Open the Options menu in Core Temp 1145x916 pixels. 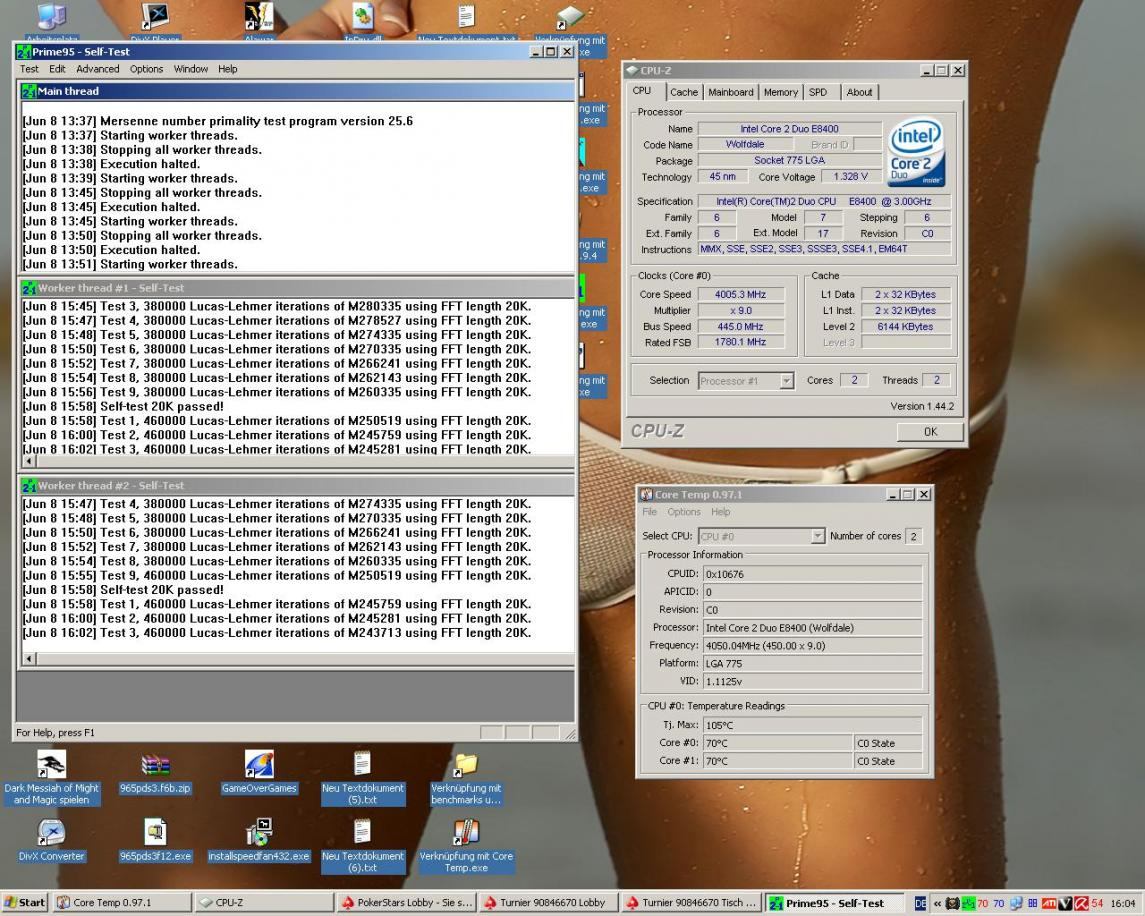[683, 512]
